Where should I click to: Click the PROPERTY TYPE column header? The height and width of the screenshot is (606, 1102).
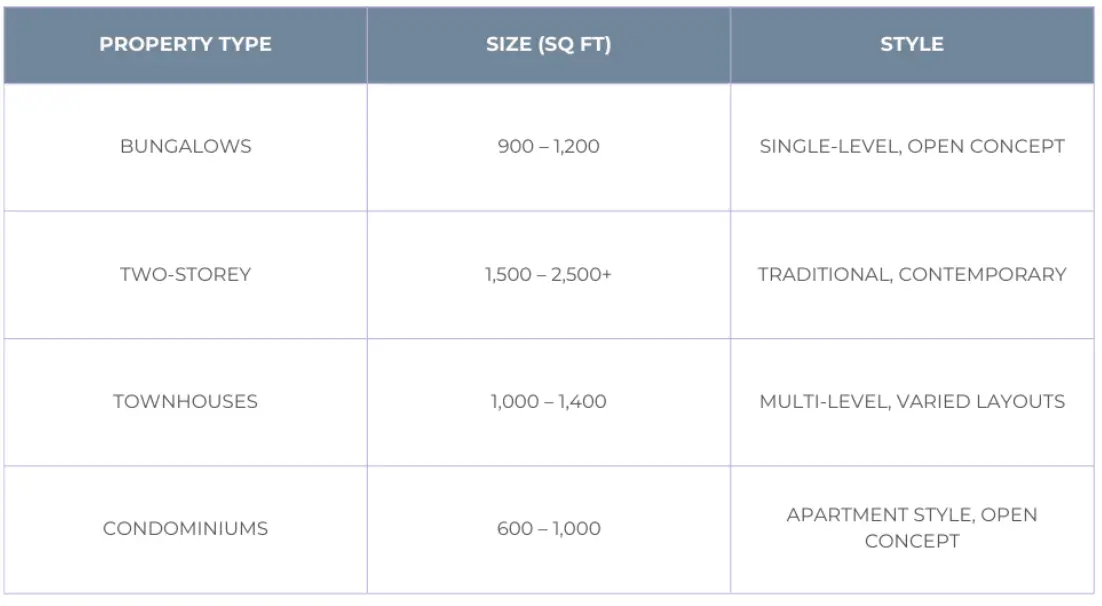pos(185,45)
